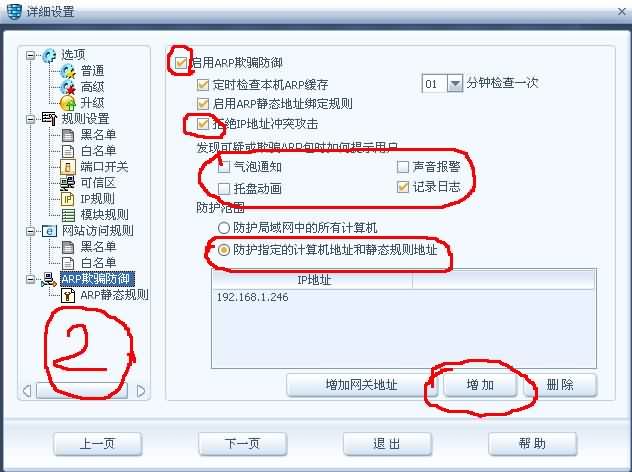Image resolution: width=632 pixels, height=472 pixels.
Task: Open the ARP静态规则 key icon
Action: click(x=68, y=295)
